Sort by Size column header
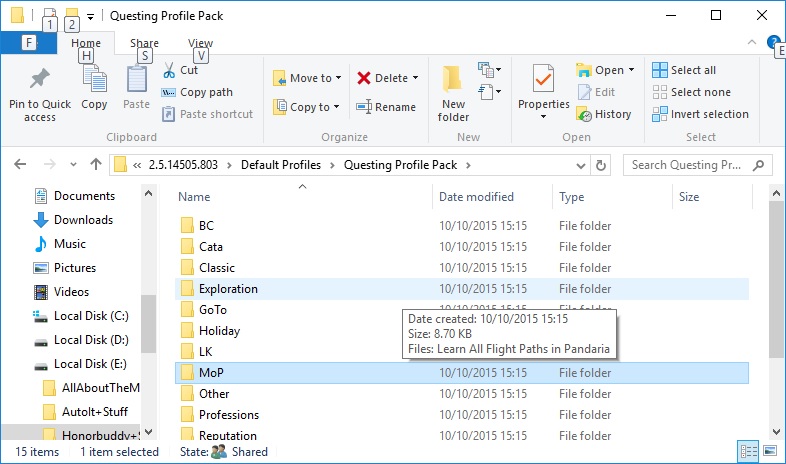Viewport: 786px width, 464px height. click(689, 197)
